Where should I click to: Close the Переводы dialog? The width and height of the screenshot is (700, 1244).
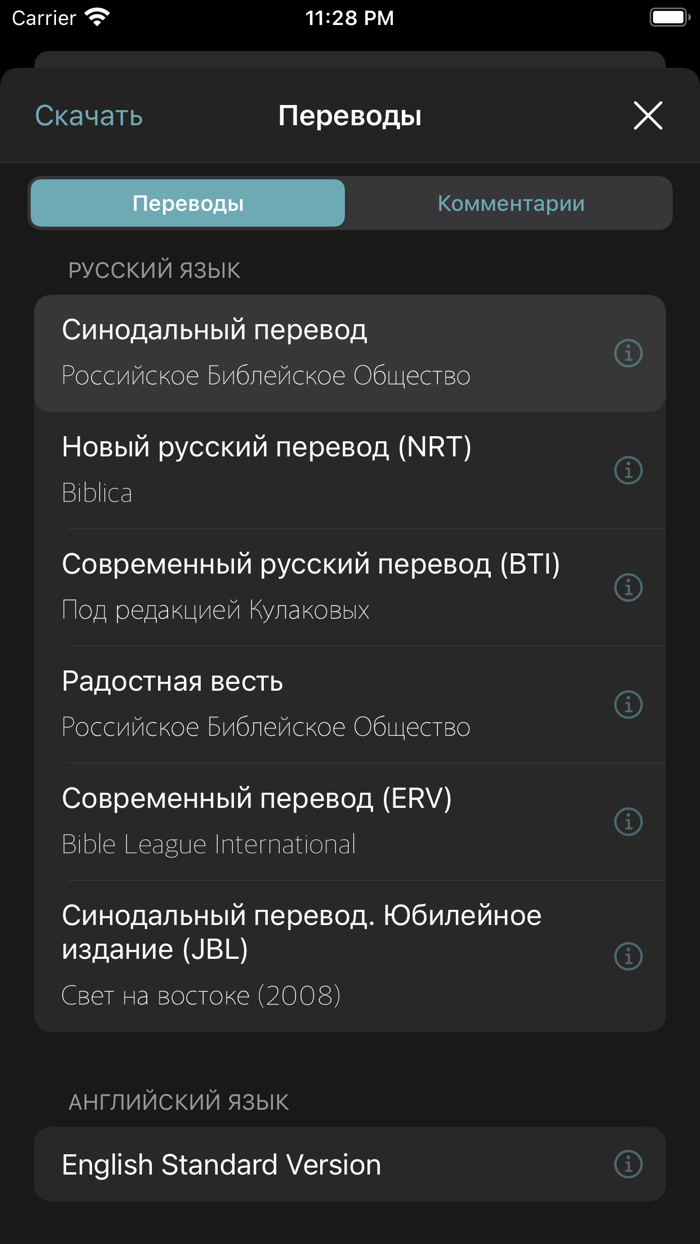tap(648, 115)
